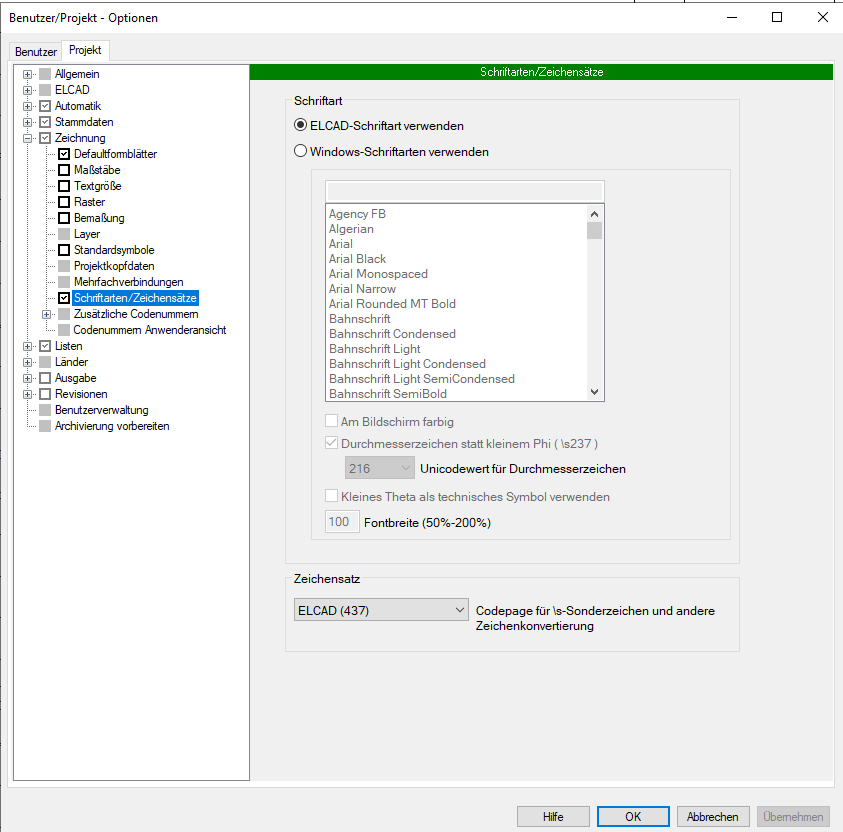This screenshot has width=843, height=832.
Task: Check the Textgröße checkbox
Action: 64,186
